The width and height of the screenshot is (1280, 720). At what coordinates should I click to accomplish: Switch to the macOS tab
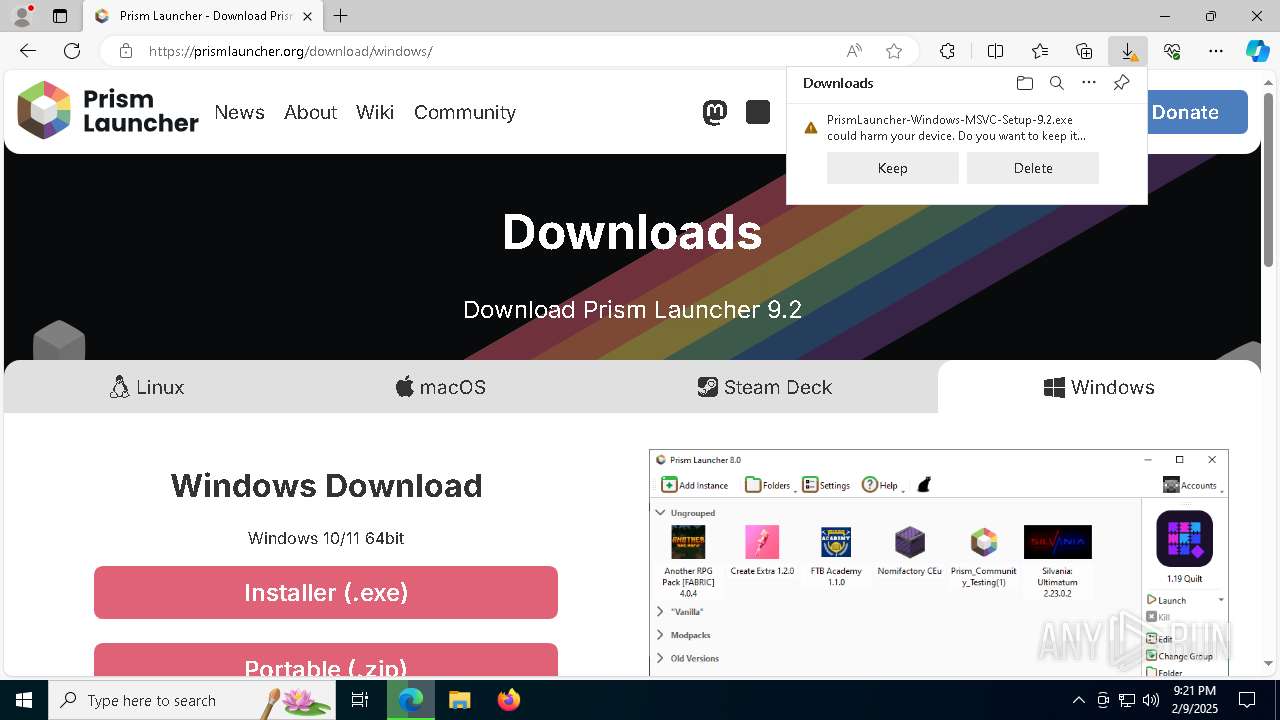click(x=441, y=387)
